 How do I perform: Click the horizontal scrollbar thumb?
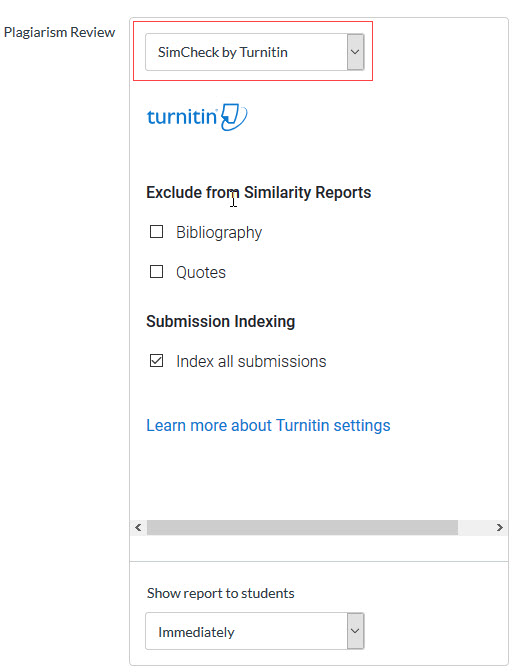302,528
